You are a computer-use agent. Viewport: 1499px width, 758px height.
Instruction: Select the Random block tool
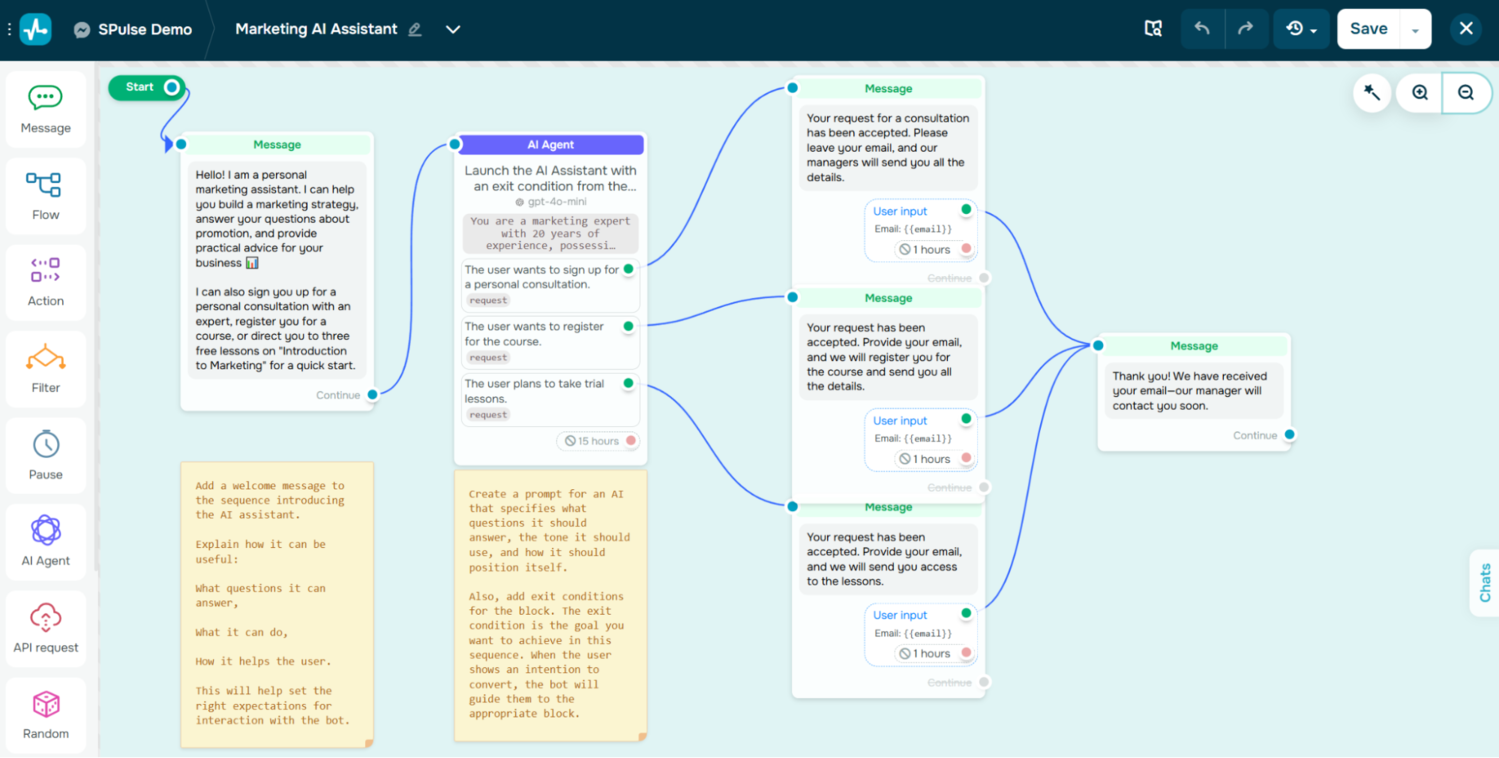45,714
